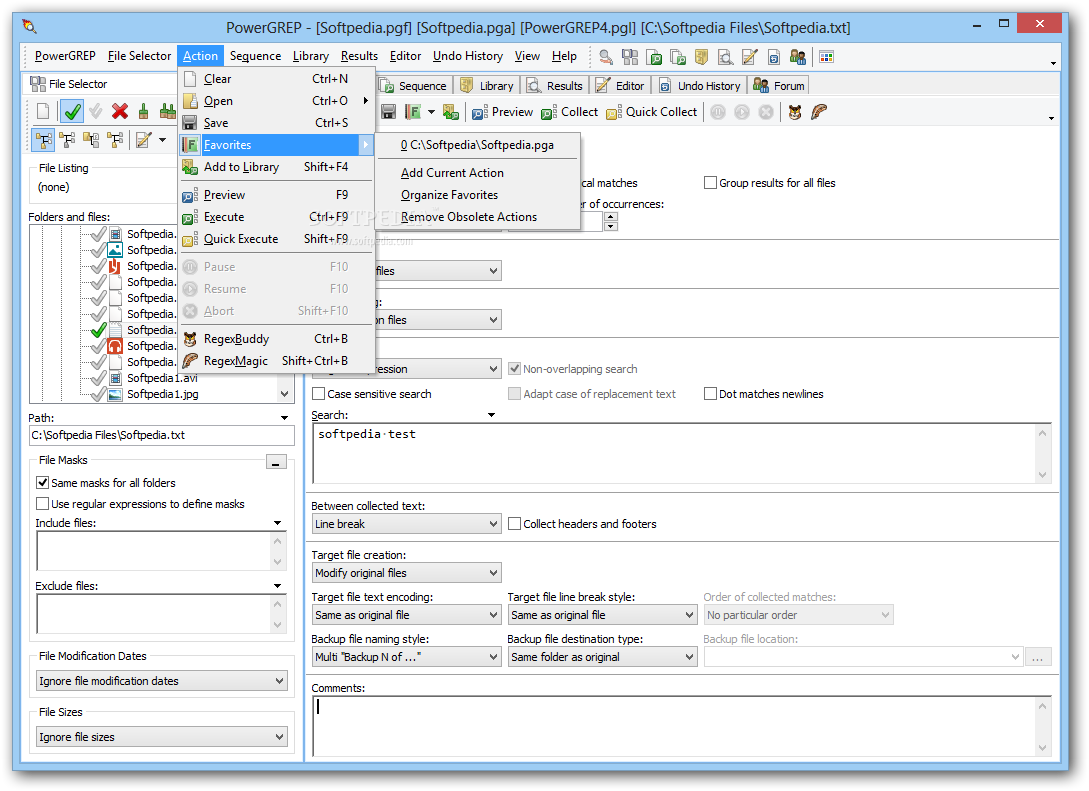Expand the Path history dropdown arrow
The height and width of the screenshot is (791, 1089).
point(284,418)
